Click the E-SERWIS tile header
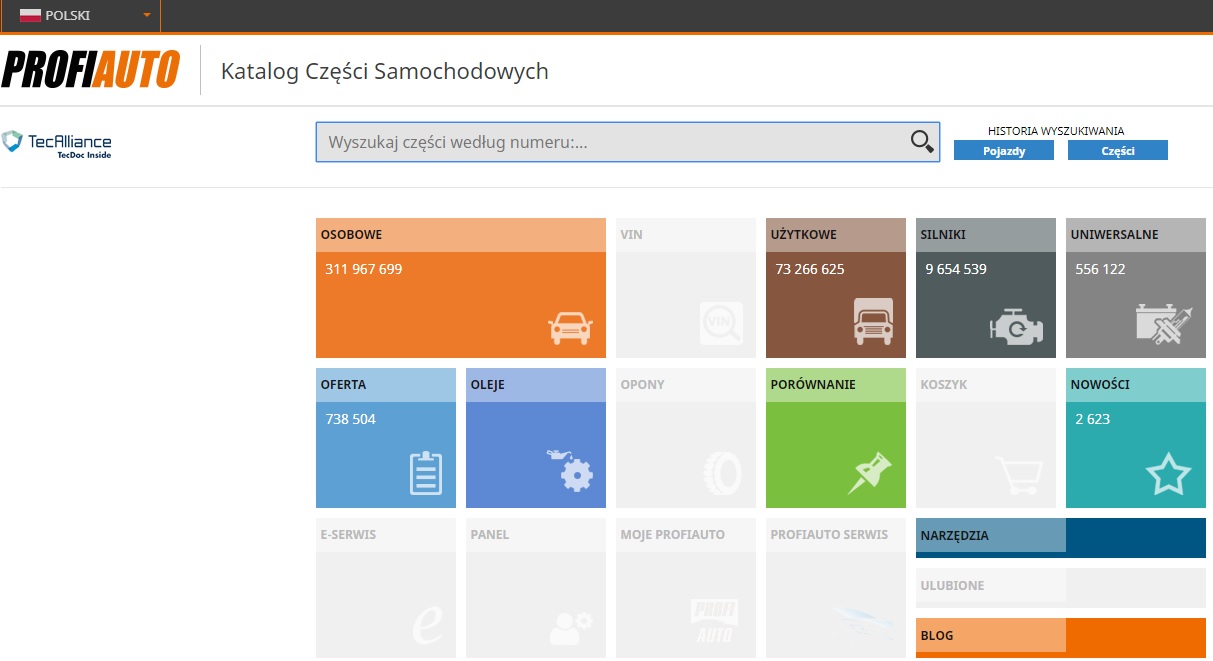Screen dimensions: 1213x661 coord(386,535)
